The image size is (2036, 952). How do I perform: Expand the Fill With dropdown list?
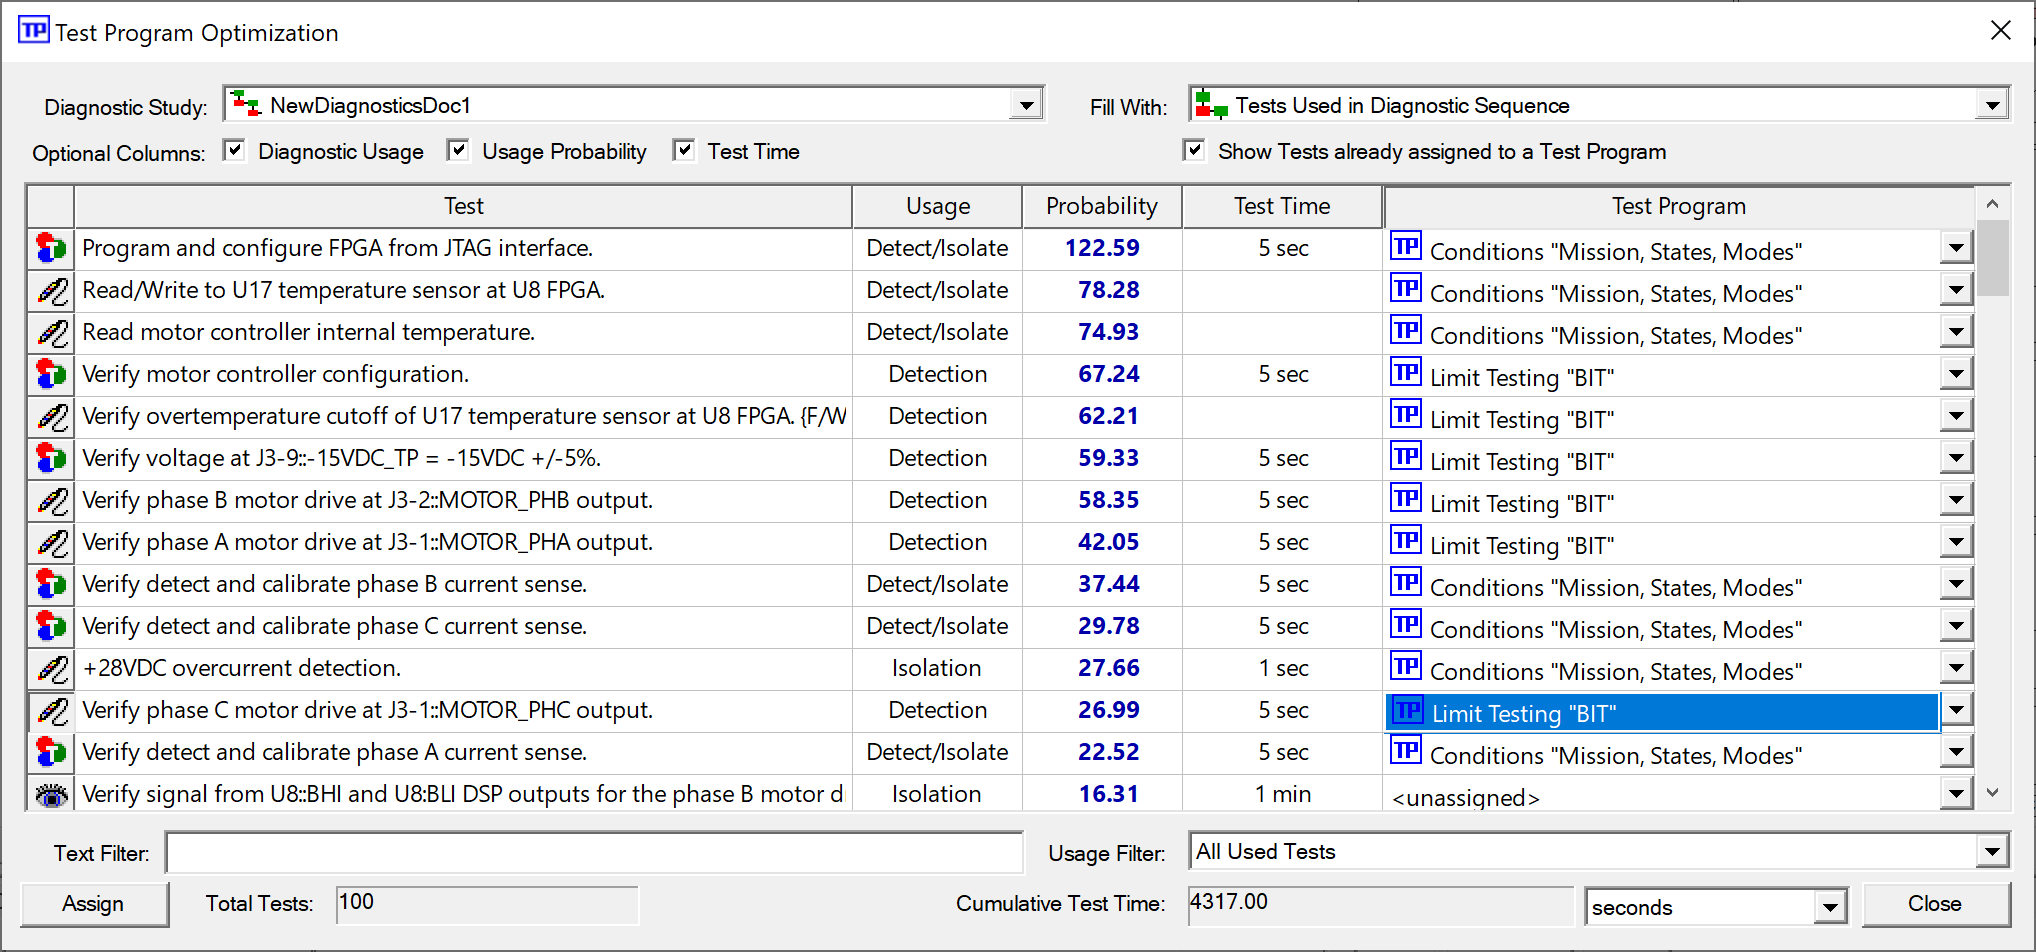1992,105
